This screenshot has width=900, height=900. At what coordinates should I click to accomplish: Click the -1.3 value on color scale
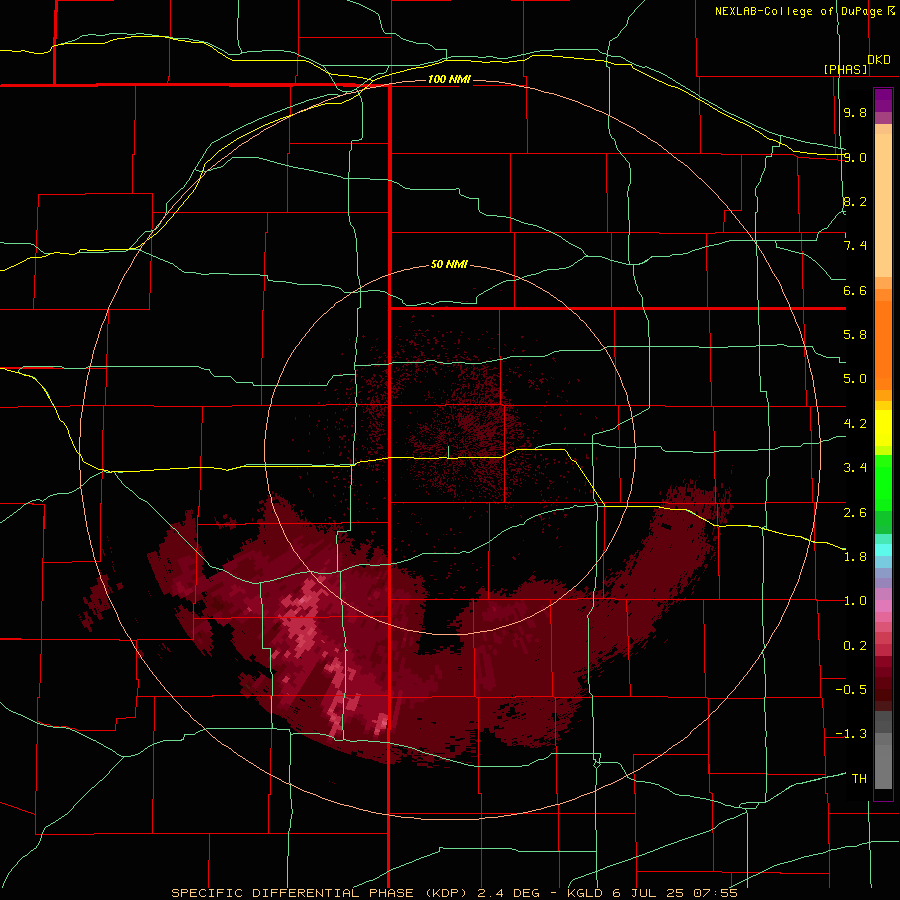point(851,734)
